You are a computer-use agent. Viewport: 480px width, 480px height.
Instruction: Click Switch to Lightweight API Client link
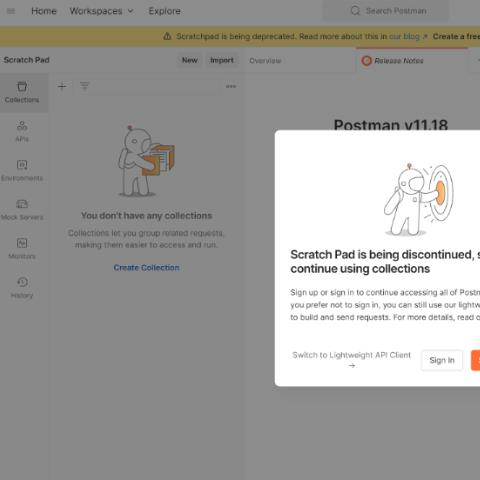[x=352, y=360]
